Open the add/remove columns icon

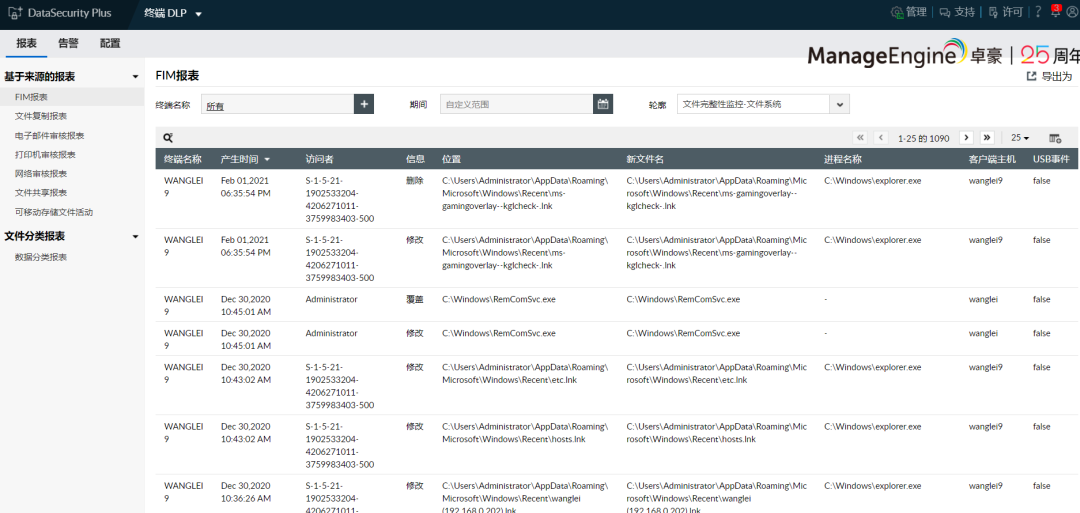click(1055, 138)
